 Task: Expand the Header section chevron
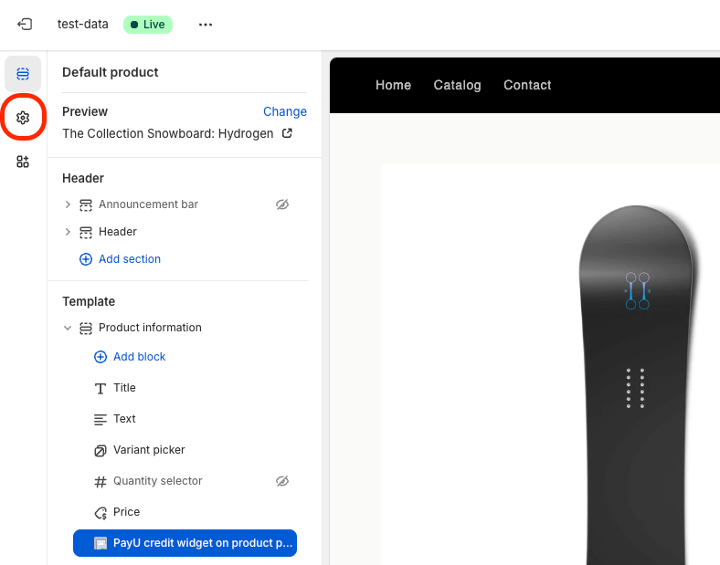[x=68, y=232]
